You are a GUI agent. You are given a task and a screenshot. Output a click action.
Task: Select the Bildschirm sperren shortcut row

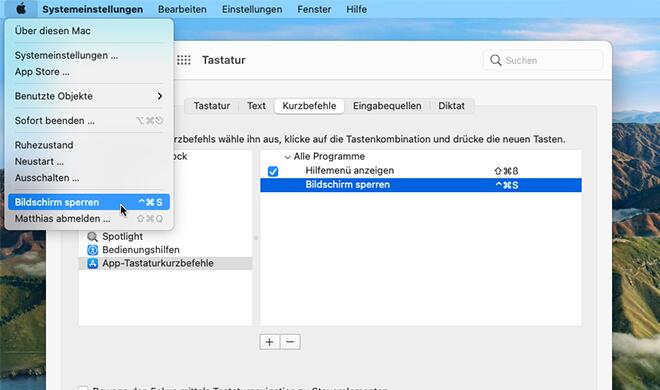421,185
